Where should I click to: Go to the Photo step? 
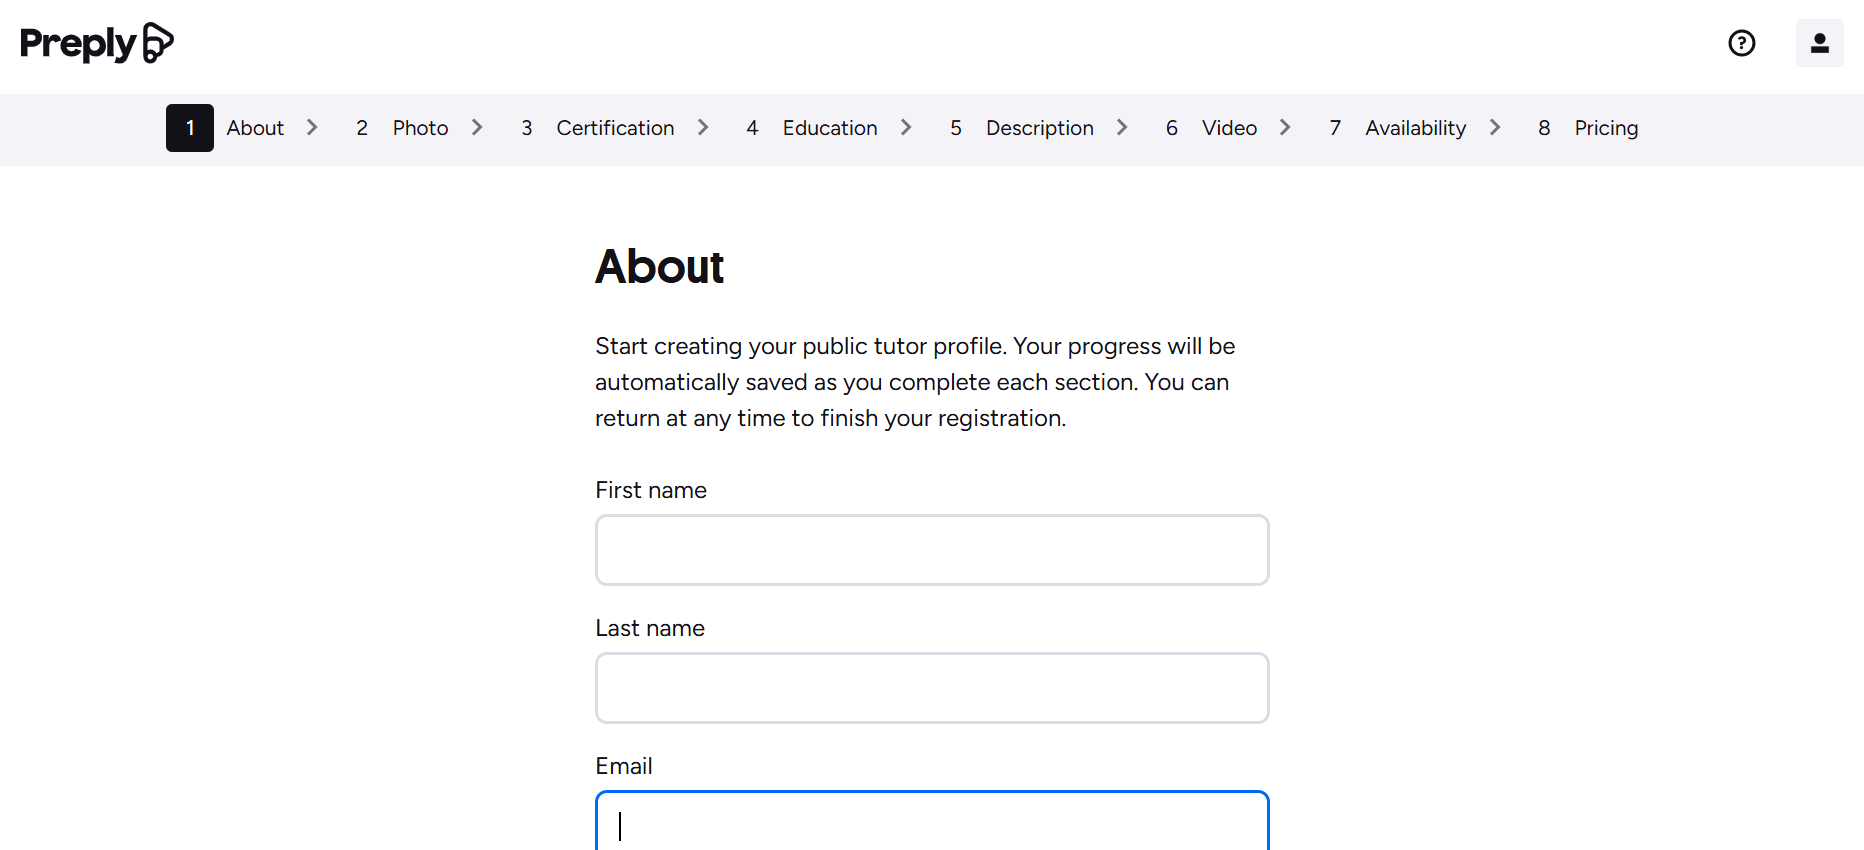[420, 128]
